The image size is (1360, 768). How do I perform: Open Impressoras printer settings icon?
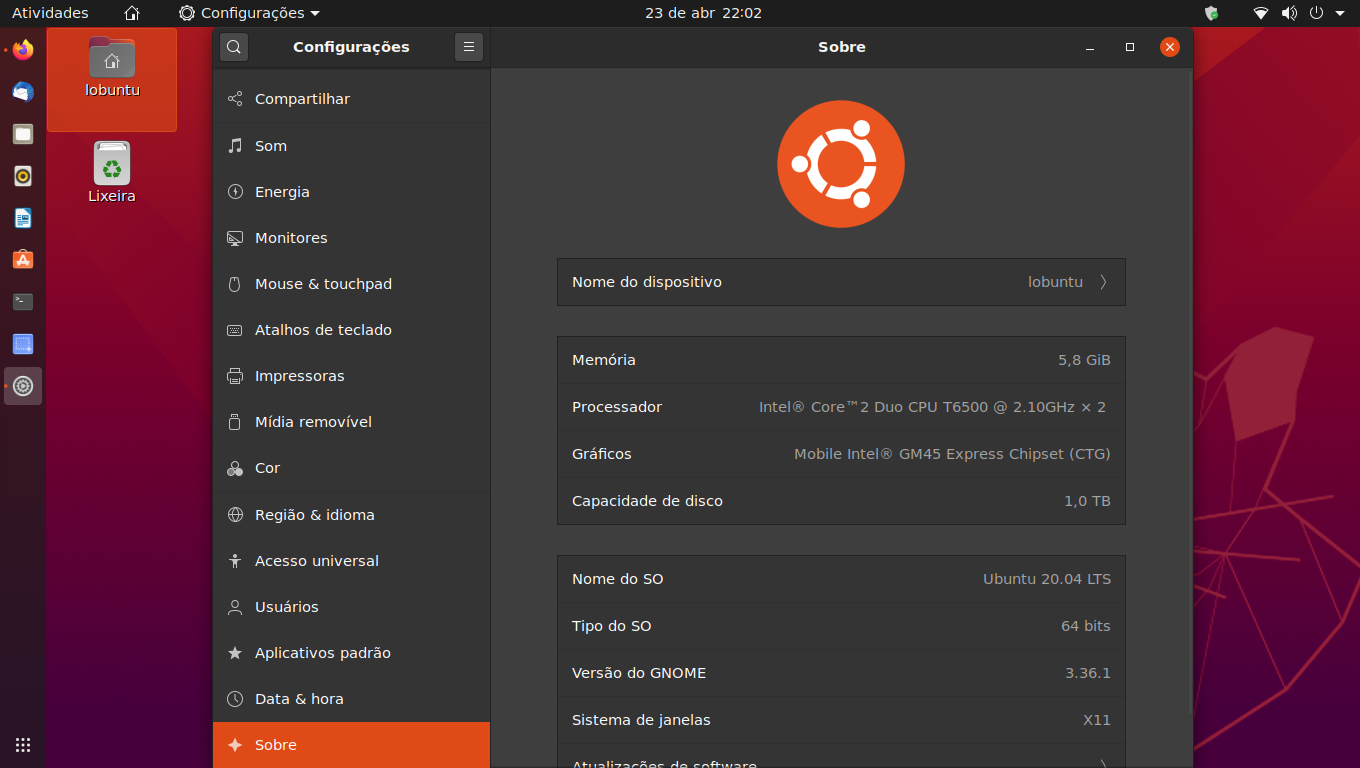pyautogui.click(x=233, y=375)
